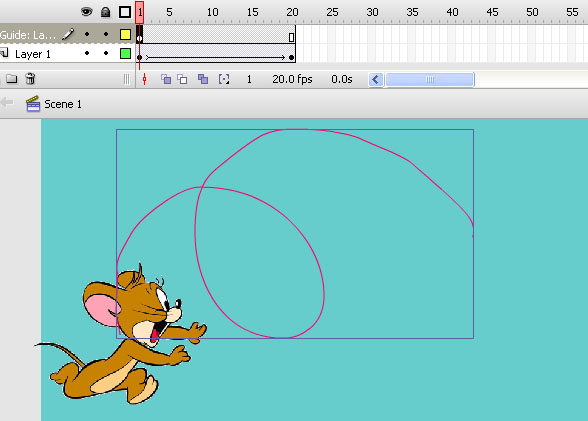Click the Scene 1 label in the edit bar
Screen dimensions: 588x421
pyautogui.click(x=63, y=104)
